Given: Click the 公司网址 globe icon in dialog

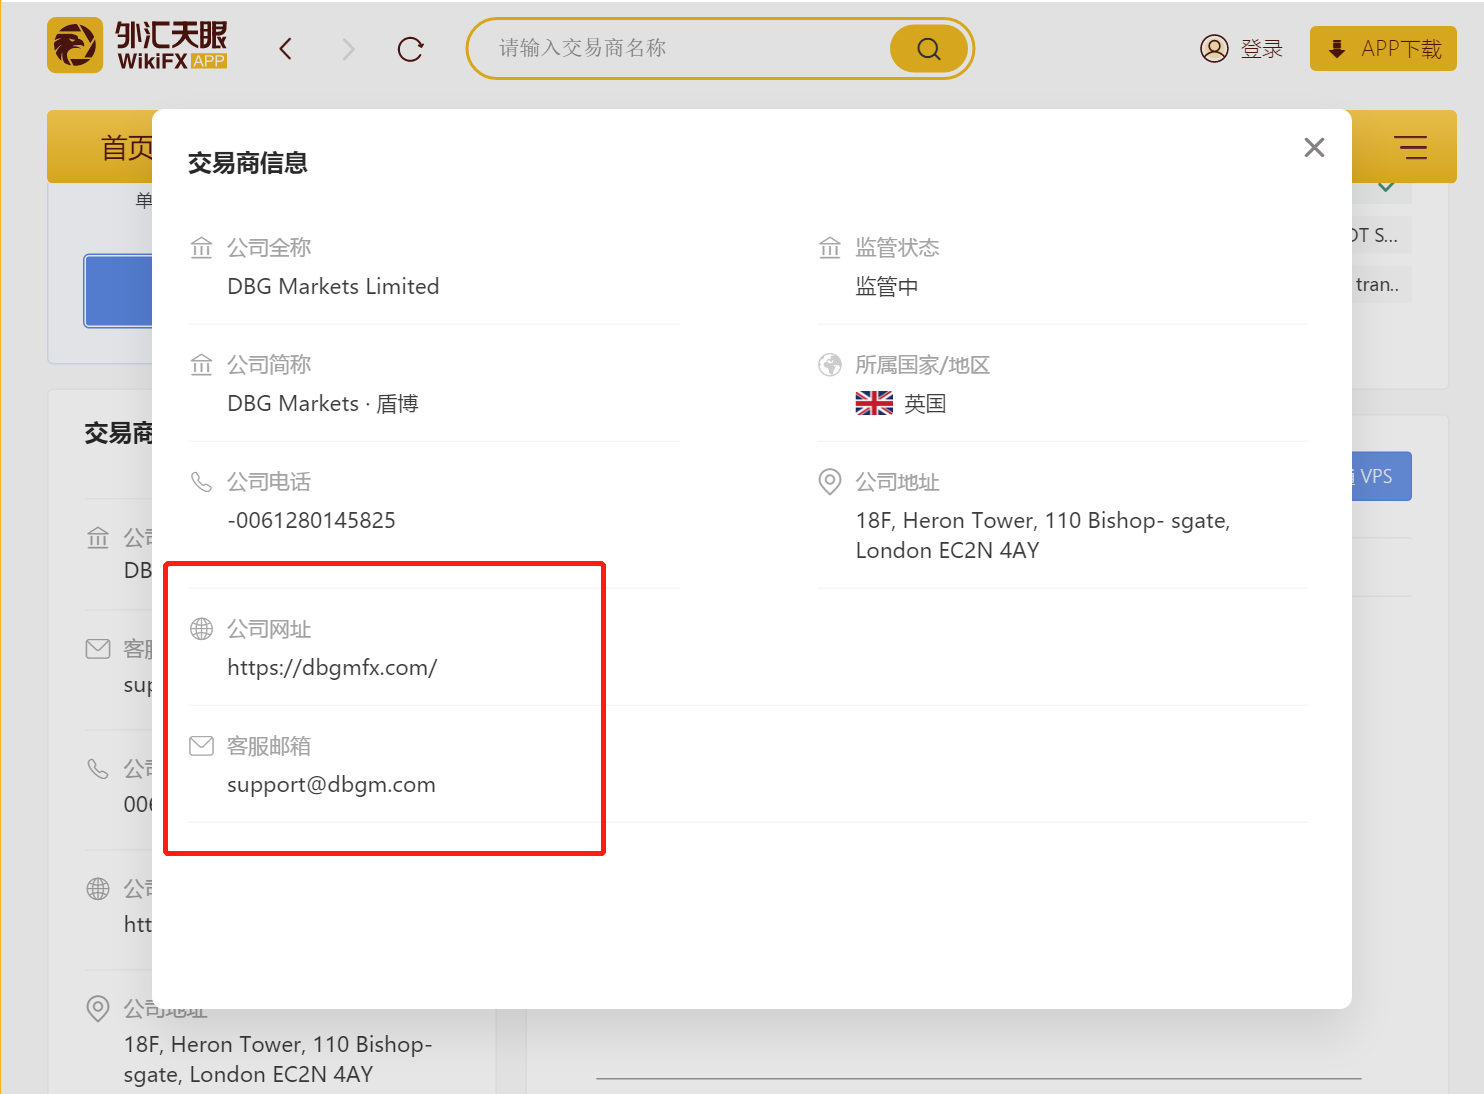Looking at the screenshot, I should click(x=201, y=628).
